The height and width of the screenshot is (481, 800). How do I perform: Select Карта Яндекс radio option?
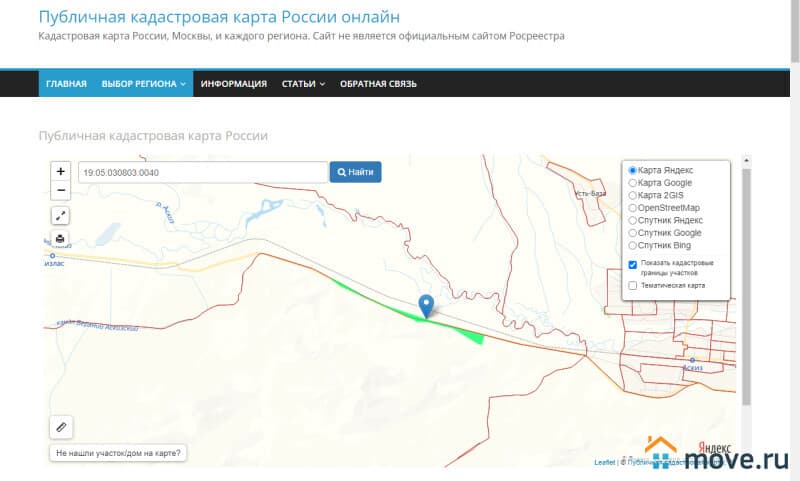pyautogui.click(x=632, y=170)
